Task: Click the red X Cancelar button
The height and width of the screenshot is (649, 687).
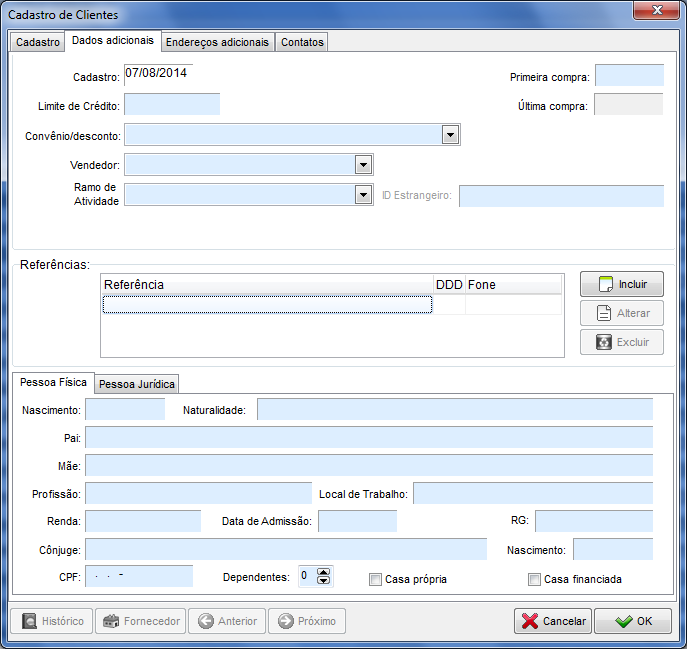Action: point(552,621)
